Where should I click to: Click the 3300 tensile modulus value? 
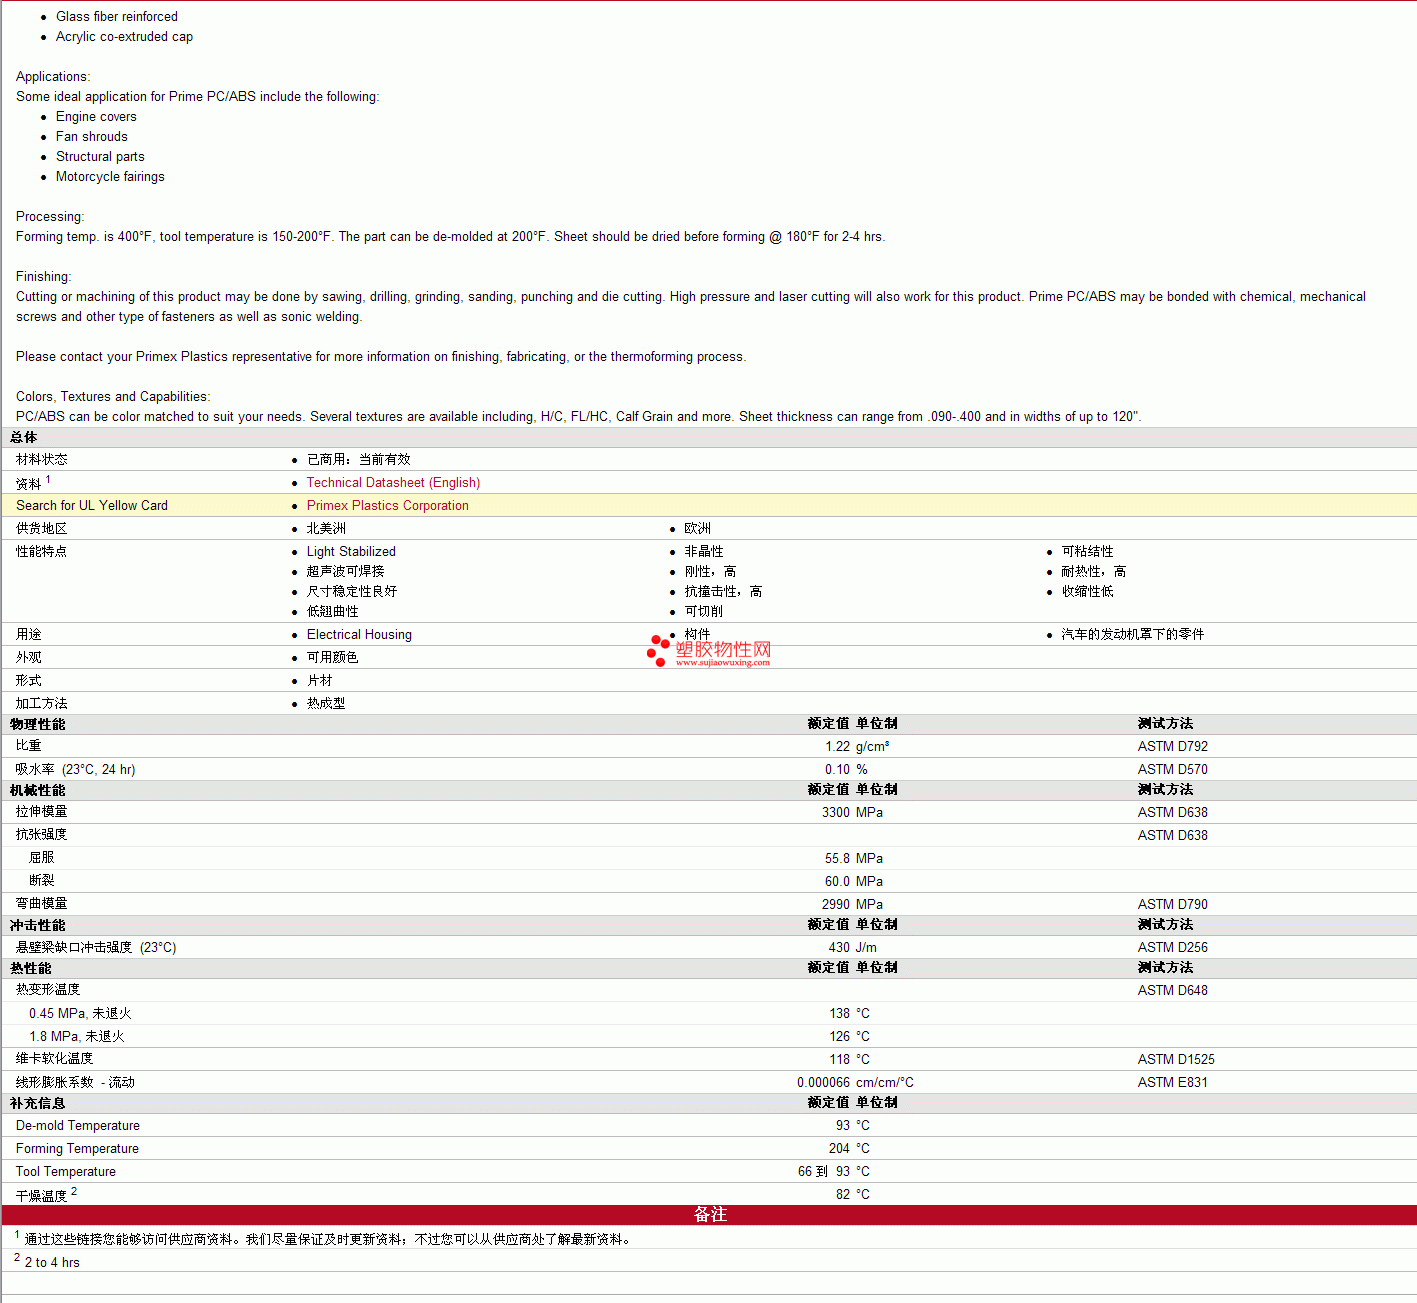(x=836, y=812)
